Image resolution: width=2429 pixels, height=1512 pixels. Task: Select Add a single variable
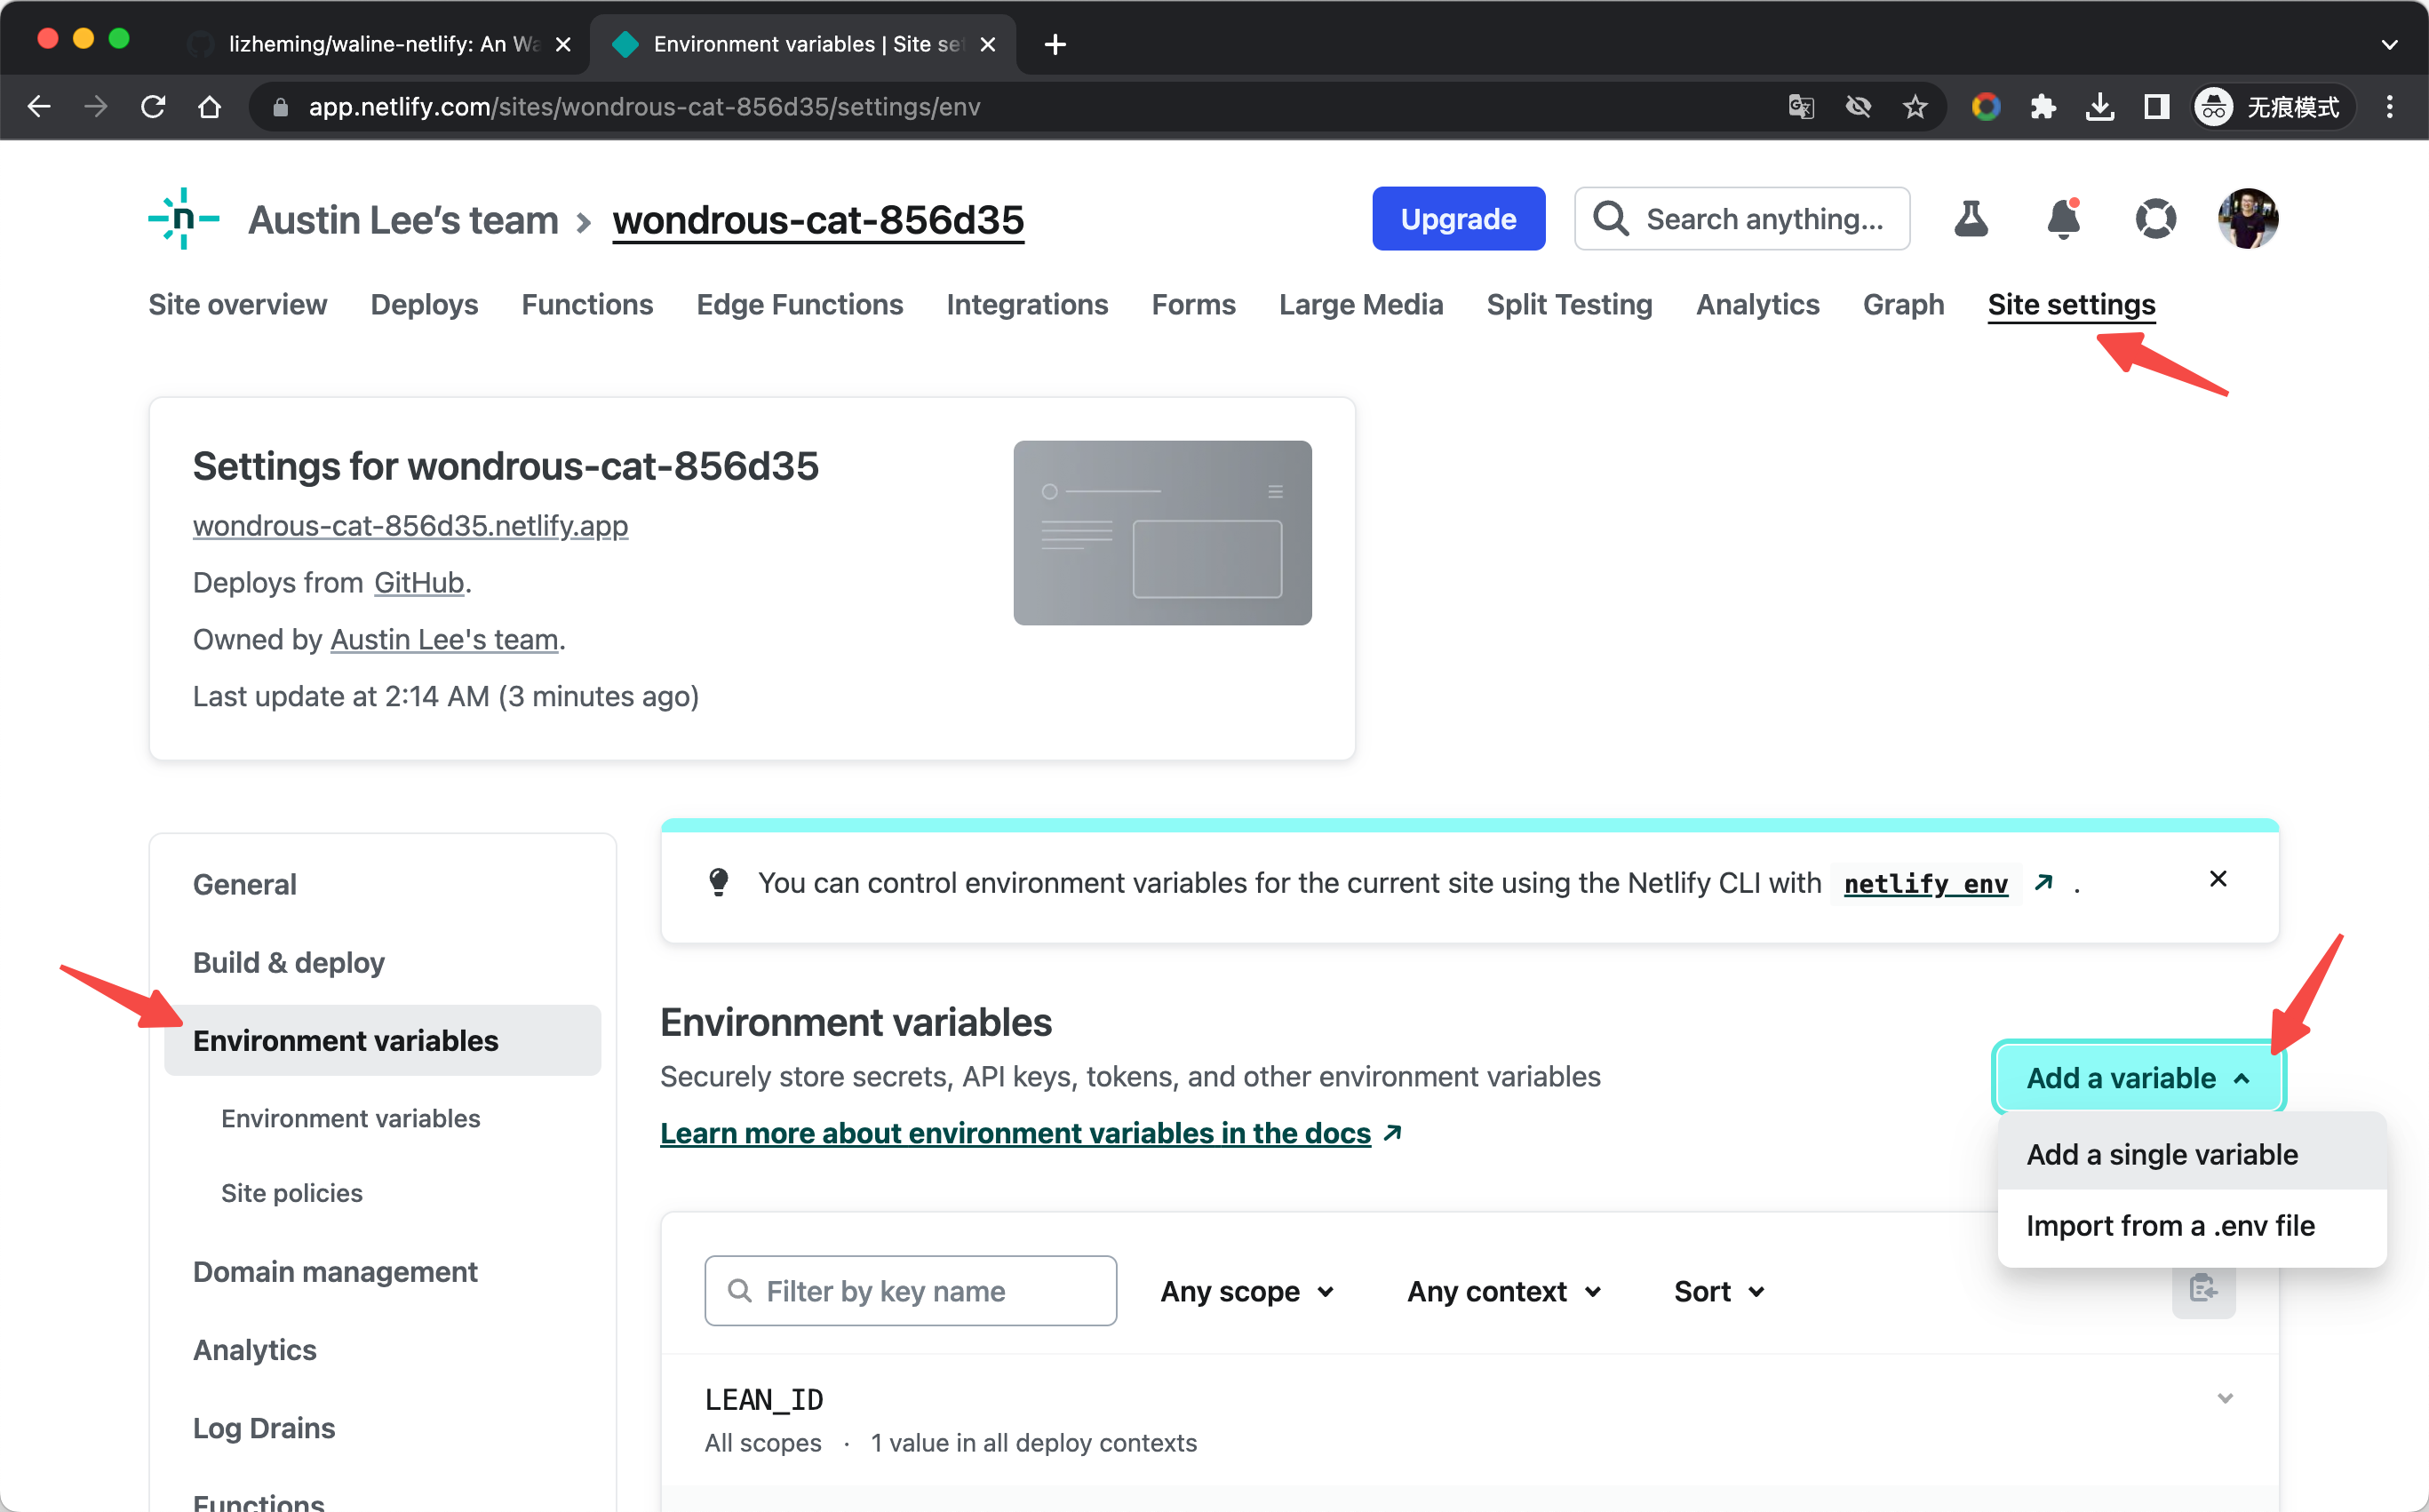2161,1154
